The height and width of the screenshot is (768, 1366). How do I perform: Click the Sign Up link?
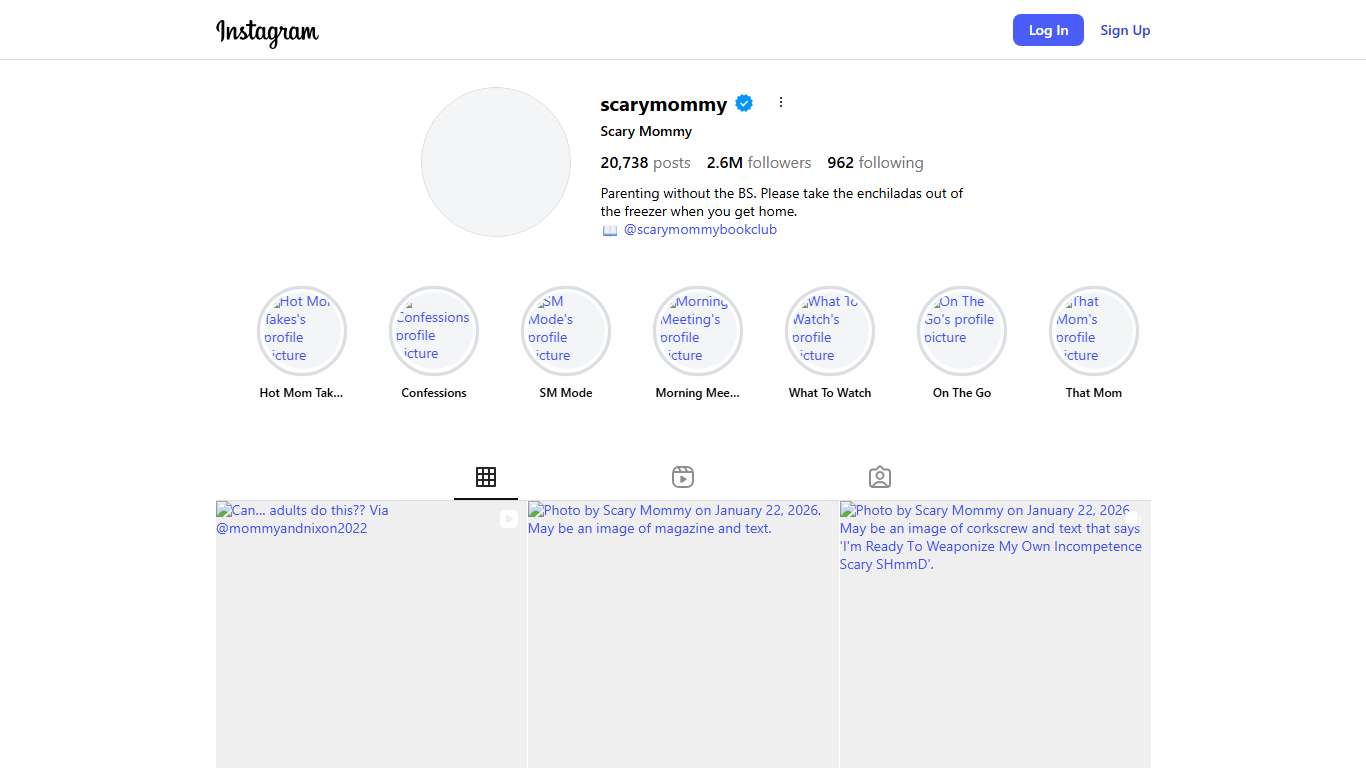coord(1125,30)
